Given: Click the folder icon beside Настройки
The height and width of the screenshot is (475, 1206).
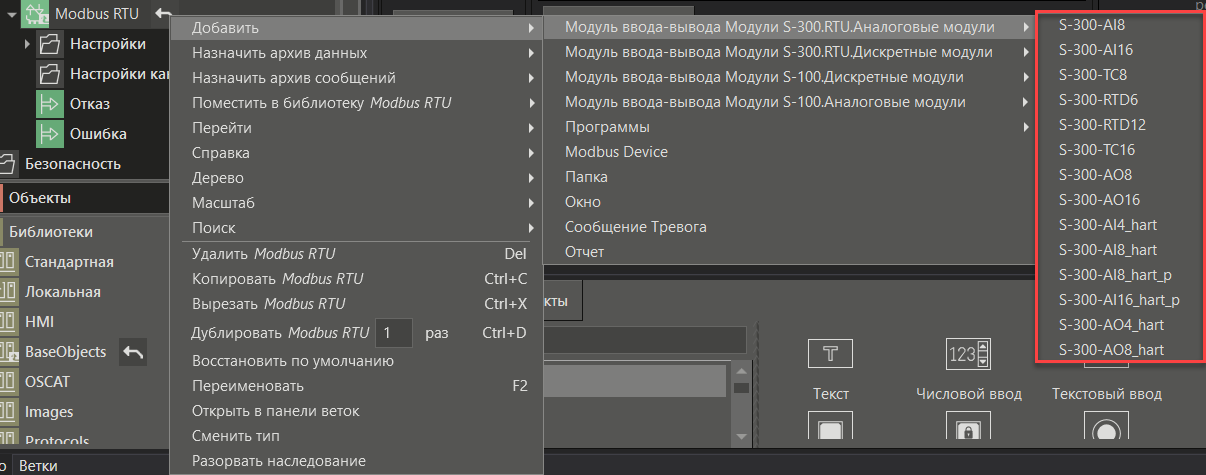Looking at the screenshot, I should [x=50, y=44].
